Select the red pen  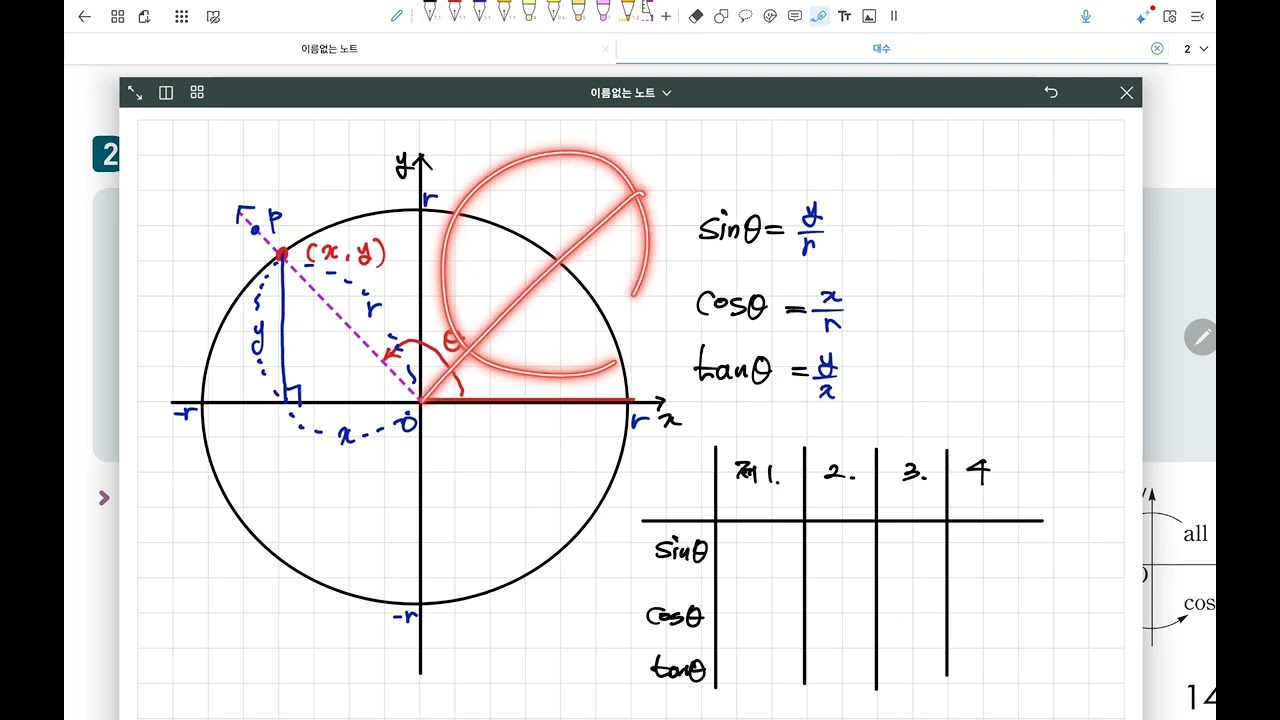tap(455, 12)
